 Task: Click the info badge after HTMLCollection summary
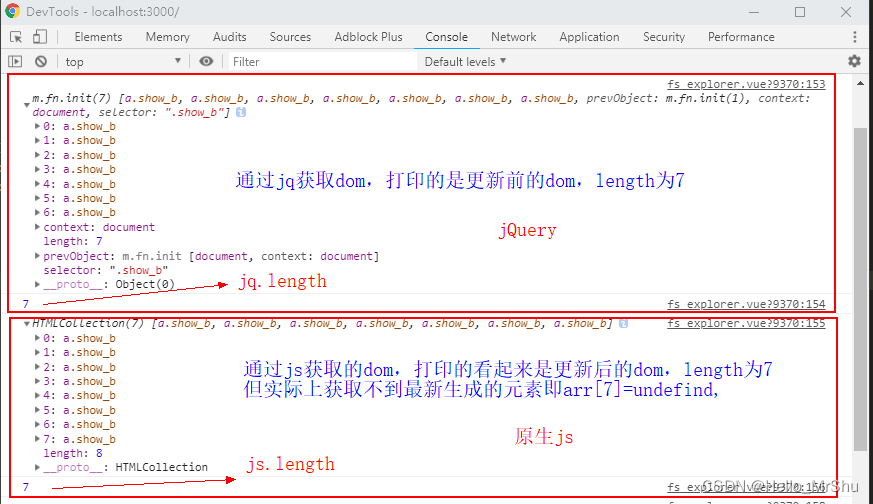pos(624,324)
